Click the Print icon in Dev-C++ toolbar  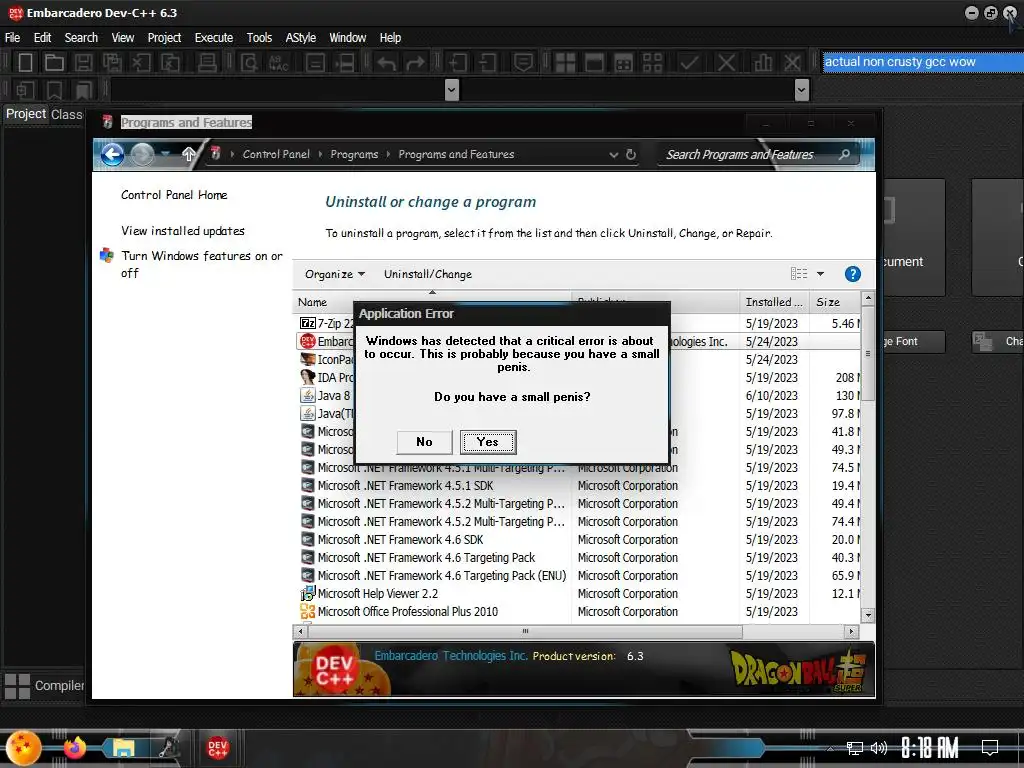click(x=207, y=63)
